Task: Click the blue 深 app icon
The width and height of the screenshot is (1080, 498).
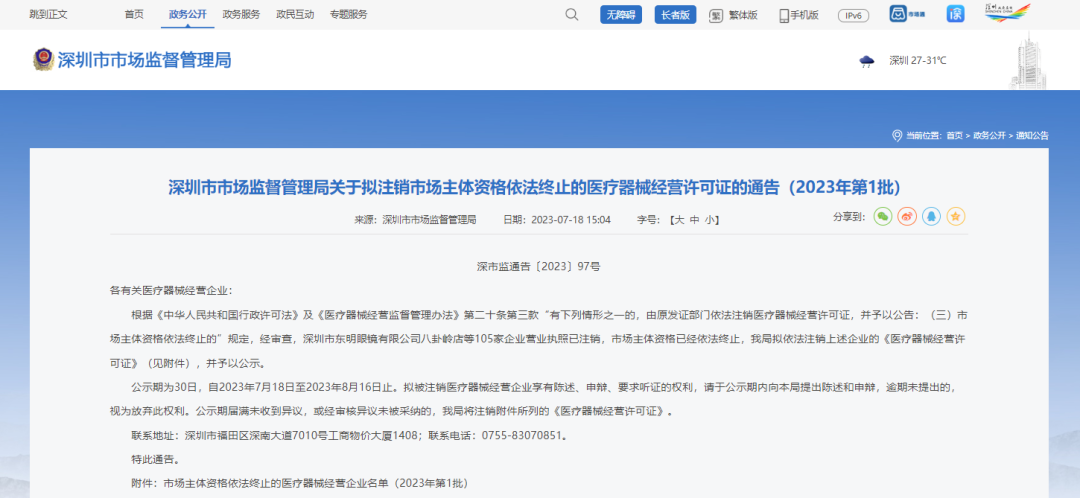Action: pyautogui.click(x=956, y=14)
